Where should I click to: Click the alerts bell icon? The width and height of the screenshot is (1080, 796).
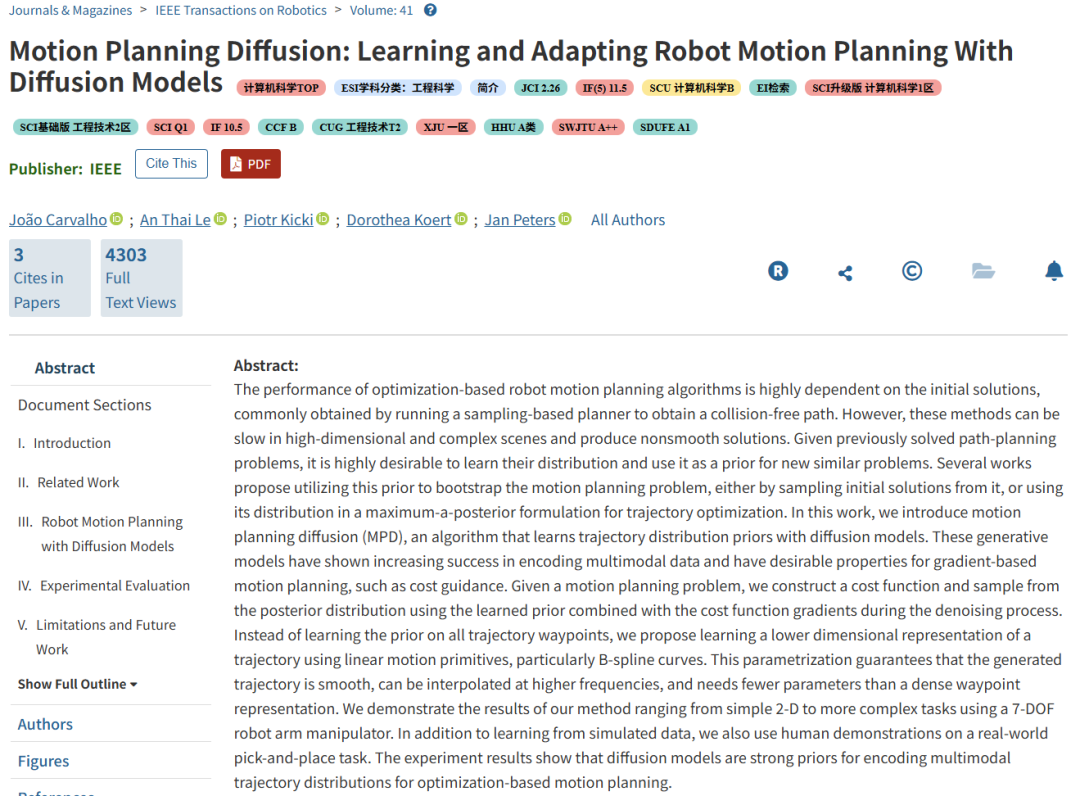(x=1054, y=271)
